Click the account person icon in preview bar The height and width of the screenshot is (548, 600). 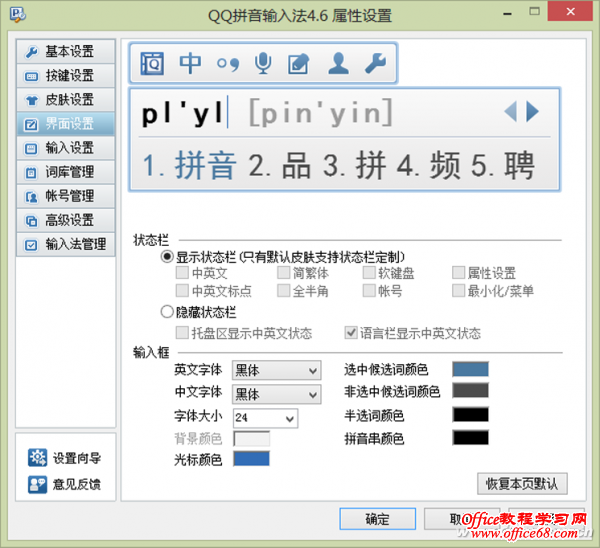[x=338, y=64]
